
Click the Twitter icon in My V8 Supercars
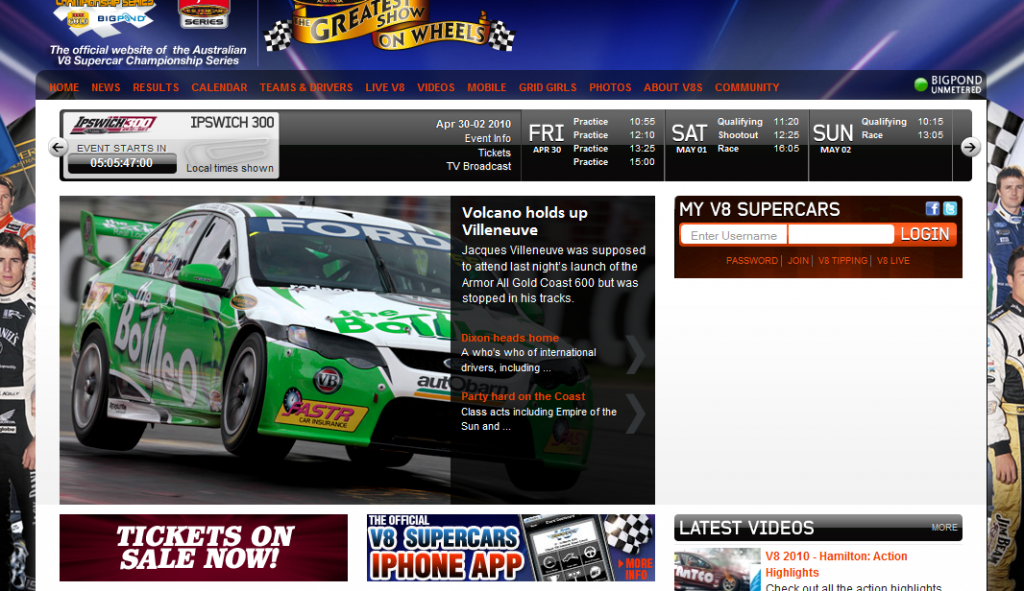point(950,208)
